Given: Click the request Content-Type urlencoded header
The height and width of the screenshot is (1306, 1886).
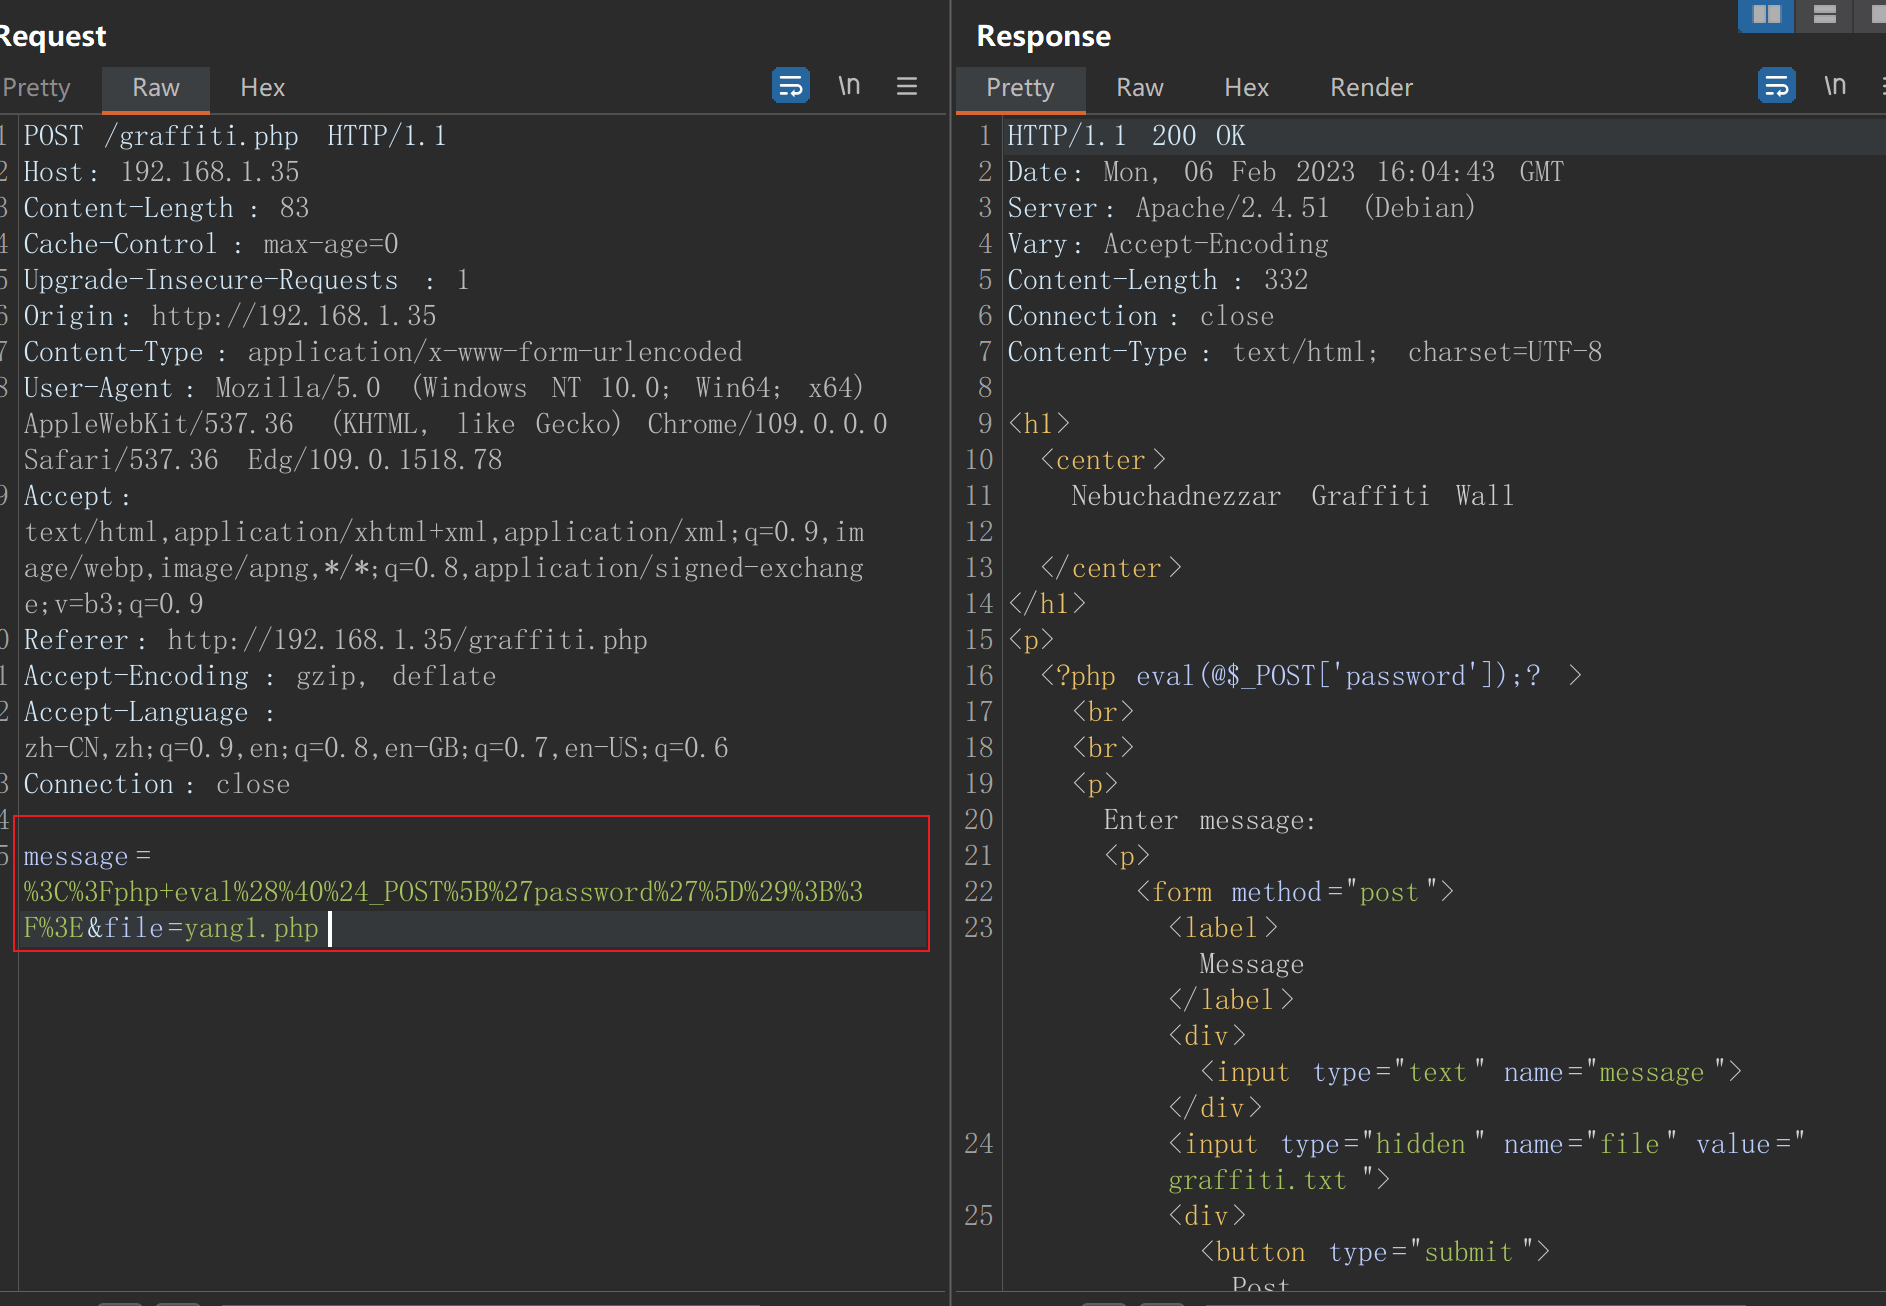Looking at the screenshot, I should [383, 352].
